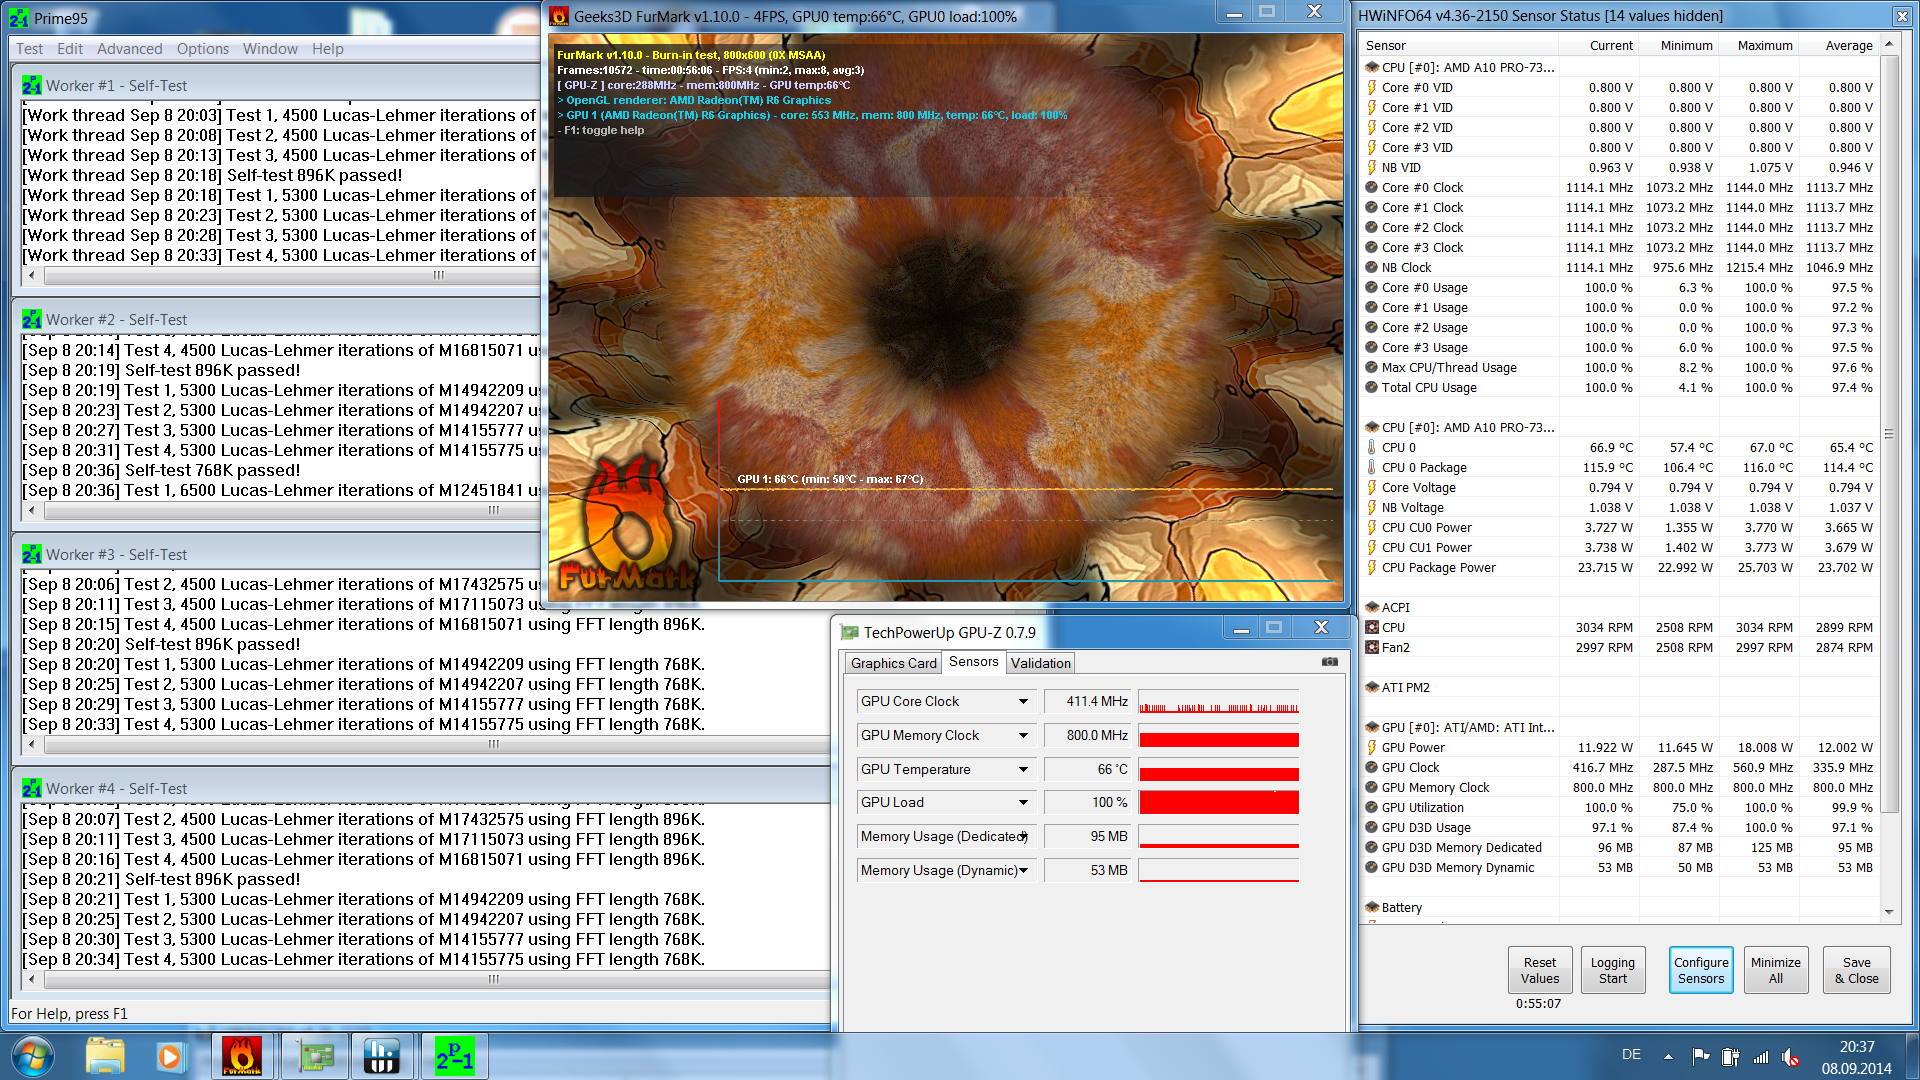Click the icon beside GPU Utilization
Image resolution: width=1920 pixels, height=1080 pixels.
pyautogui.click(x=1372, y=808)
